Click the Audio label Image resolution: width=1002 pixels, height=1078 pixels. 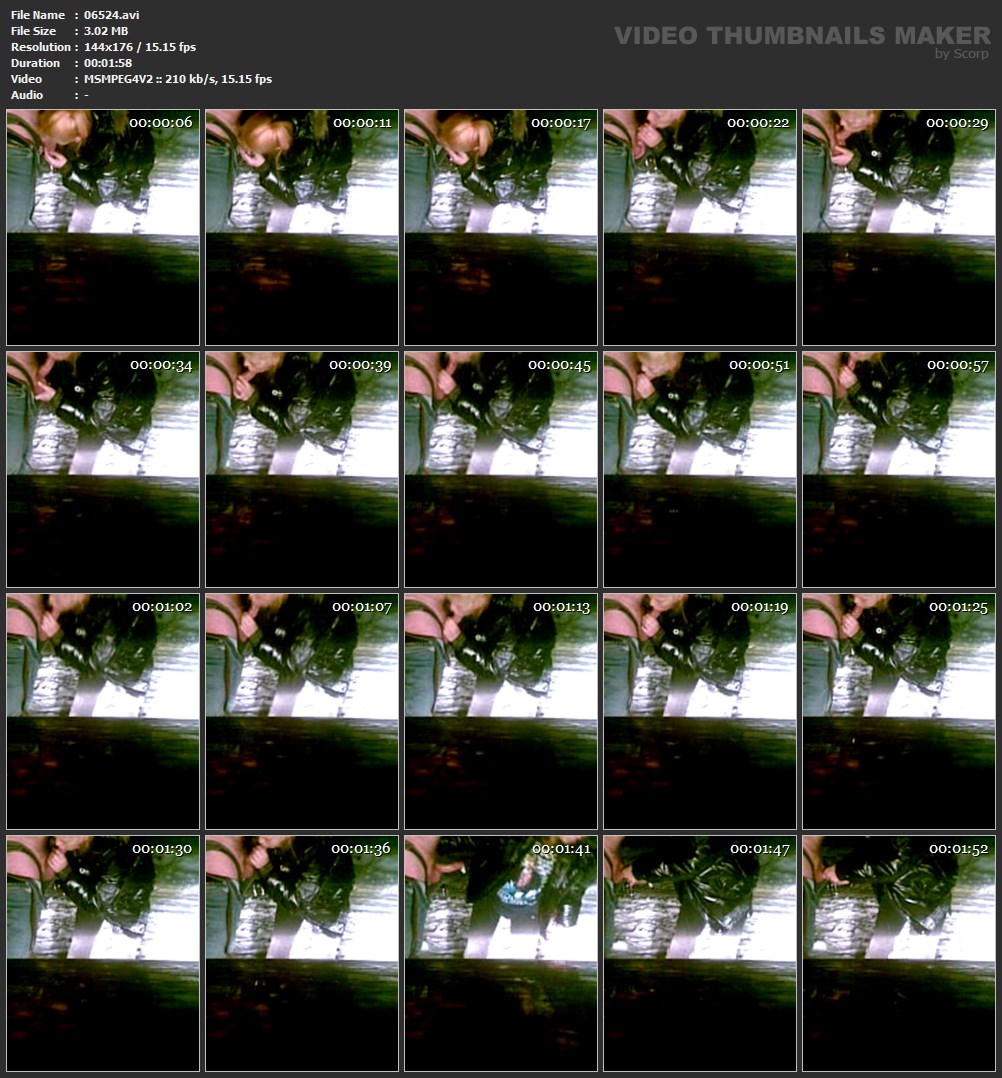coord(27,95)
